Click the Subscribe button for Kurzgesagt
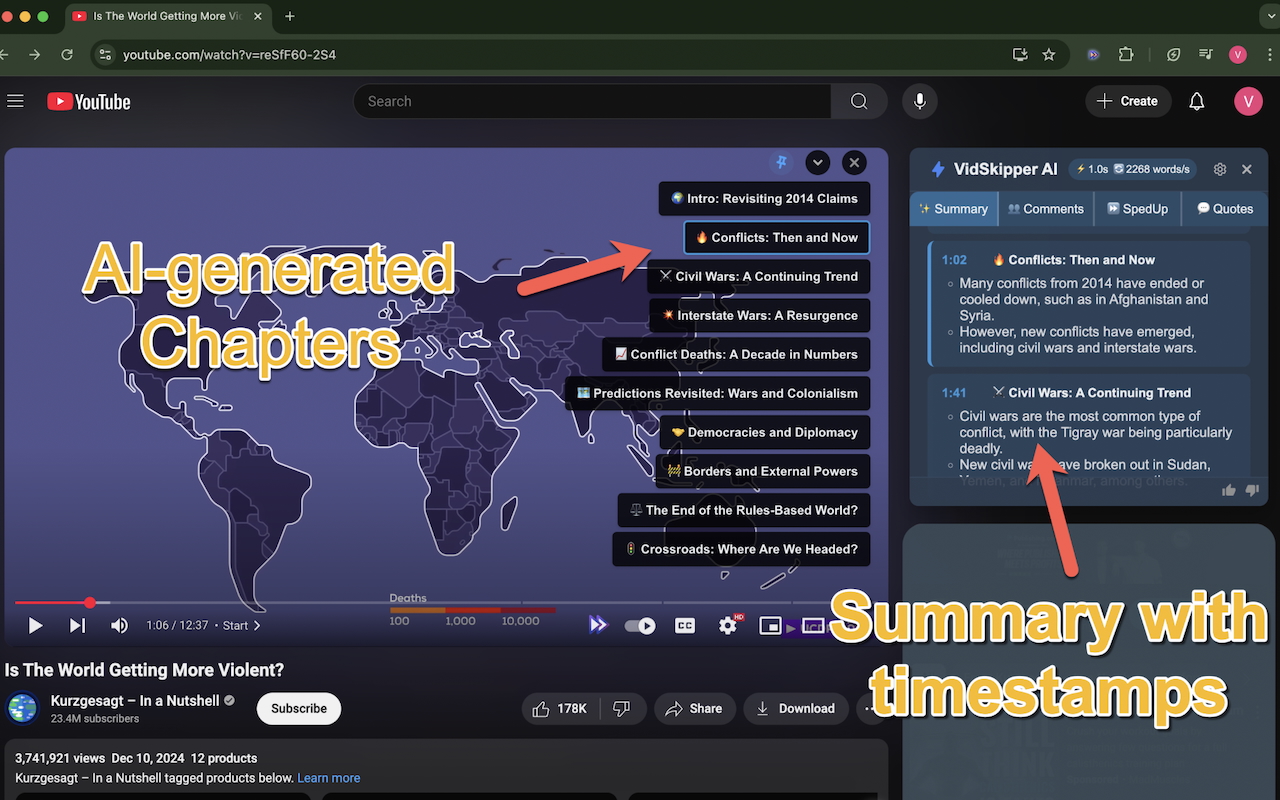1280x800 pixels. pos(298,708)
